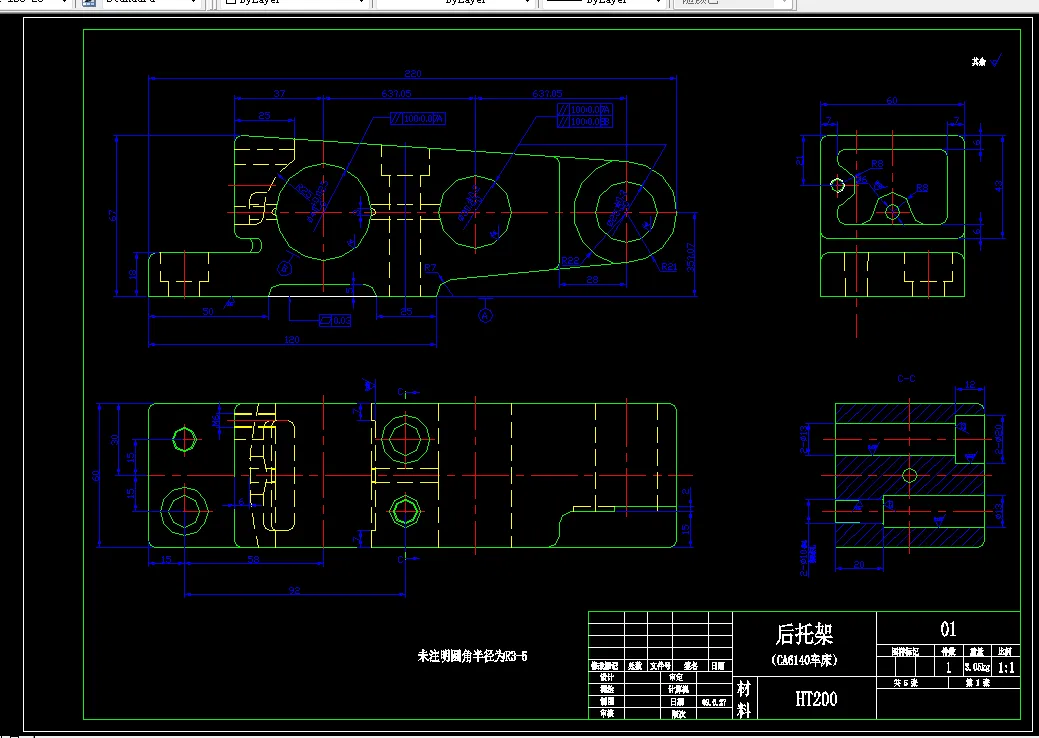The image size is (1039, 738).
Task: Select the parallelism tolerance frame referencing A
Action: pyautogui.click(x=417, y=119)
